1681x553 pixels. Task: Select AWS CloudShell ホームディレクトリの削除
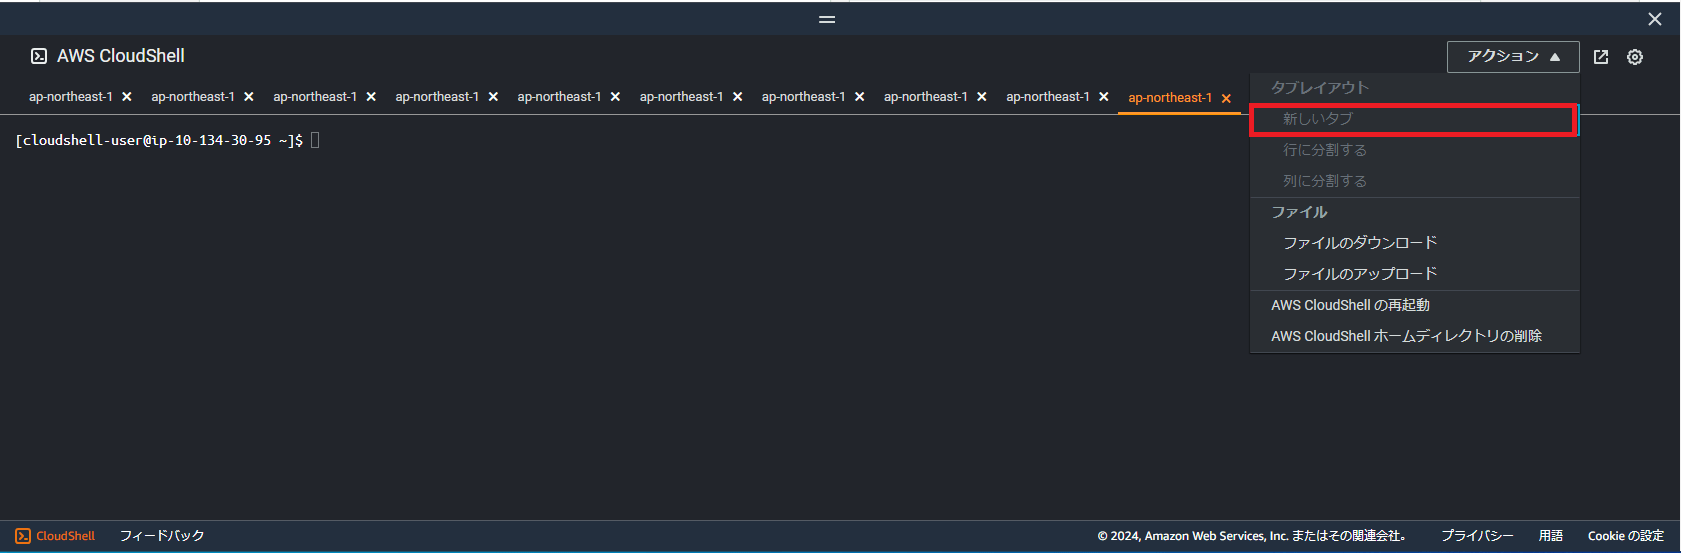(1414, 336)
